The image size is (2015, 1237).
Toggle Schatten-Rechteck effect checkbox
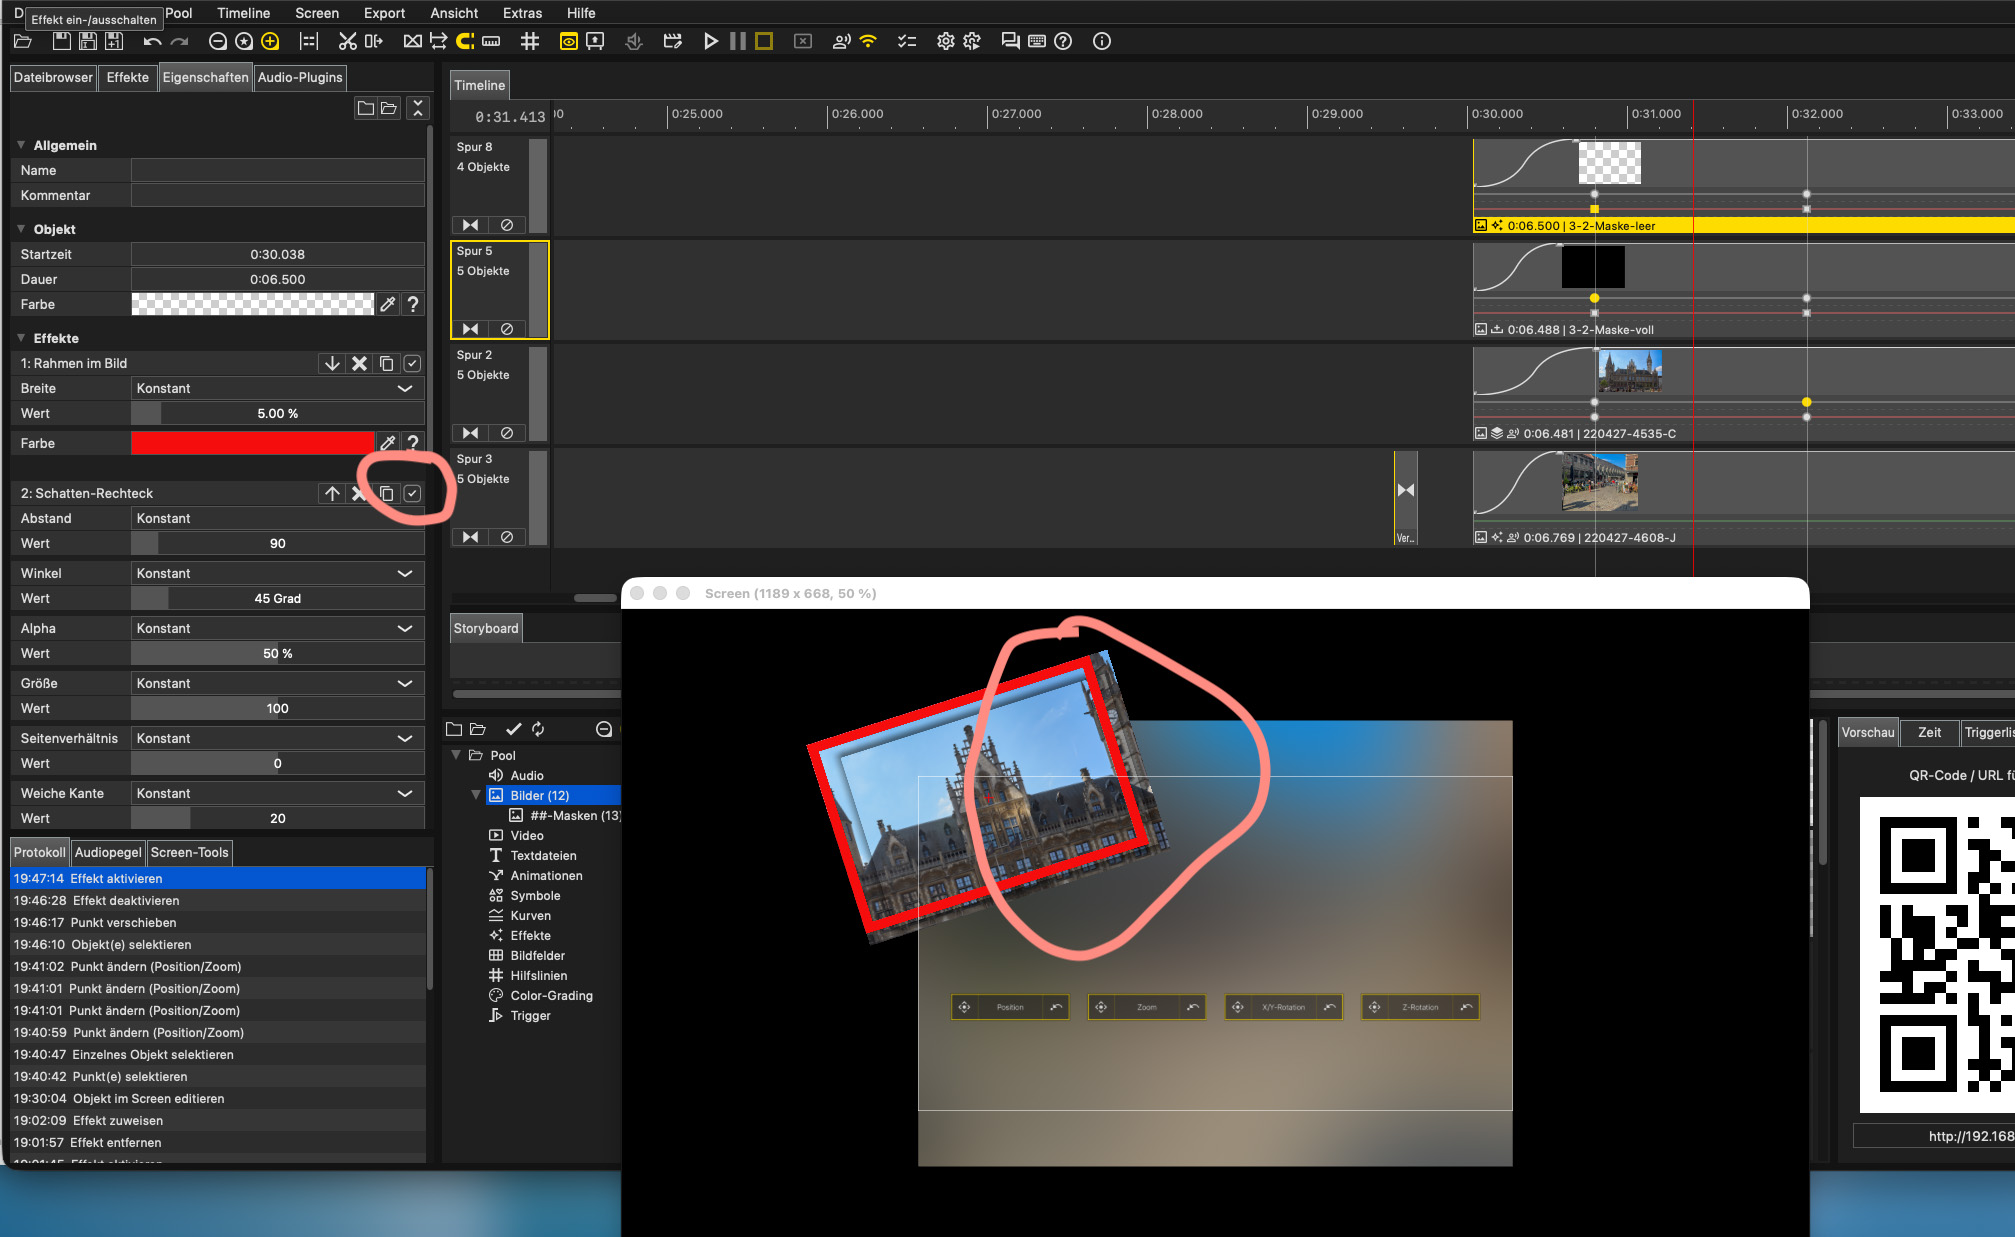click(x=412, y=493)
